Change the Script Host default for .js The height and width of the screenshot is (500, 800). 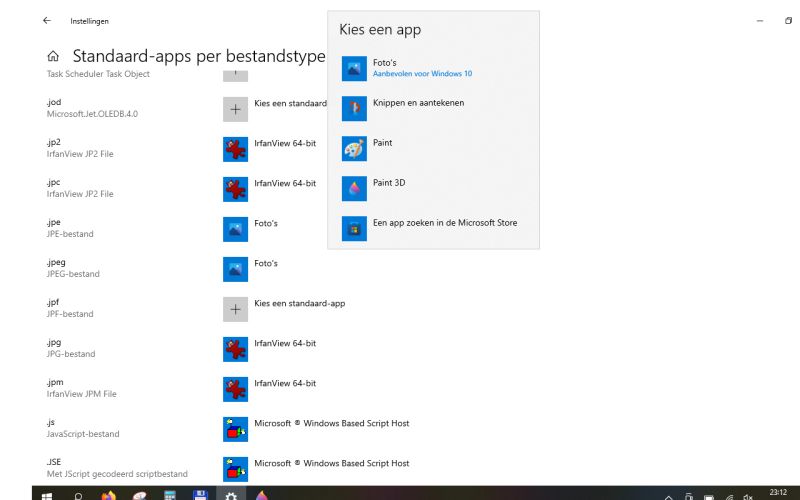click(x=316, y=429)
